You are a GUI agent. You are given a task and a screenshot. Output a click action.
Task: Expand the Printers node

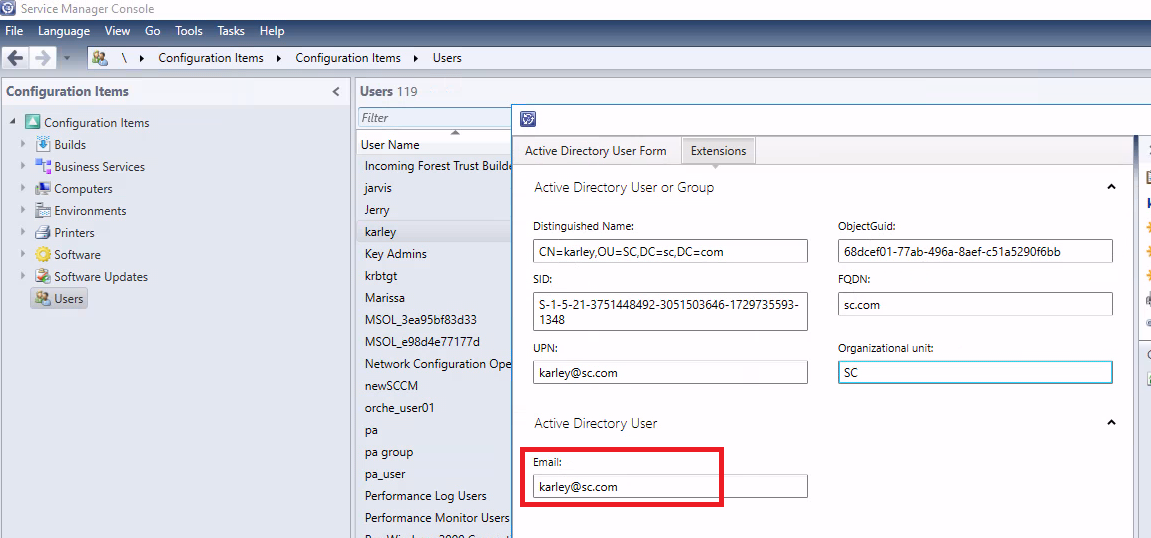pos(23,233)
